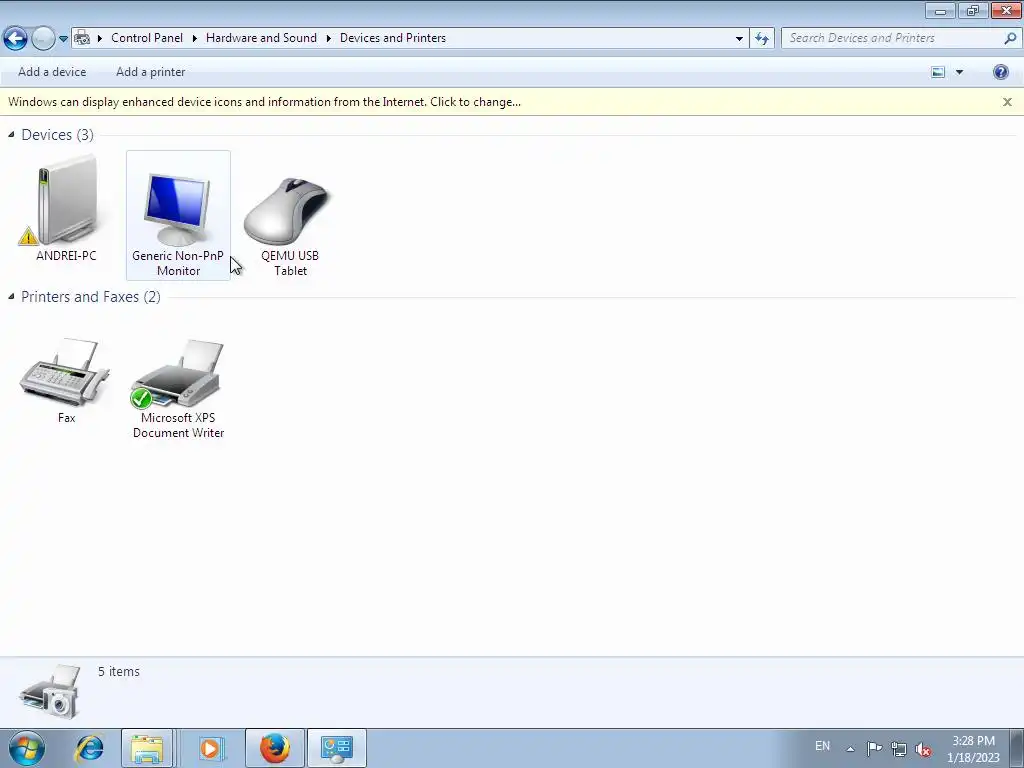Focus the Search Devices and Printers field
The width and height of the screenshot is (1024, 768).
(901, 39)
